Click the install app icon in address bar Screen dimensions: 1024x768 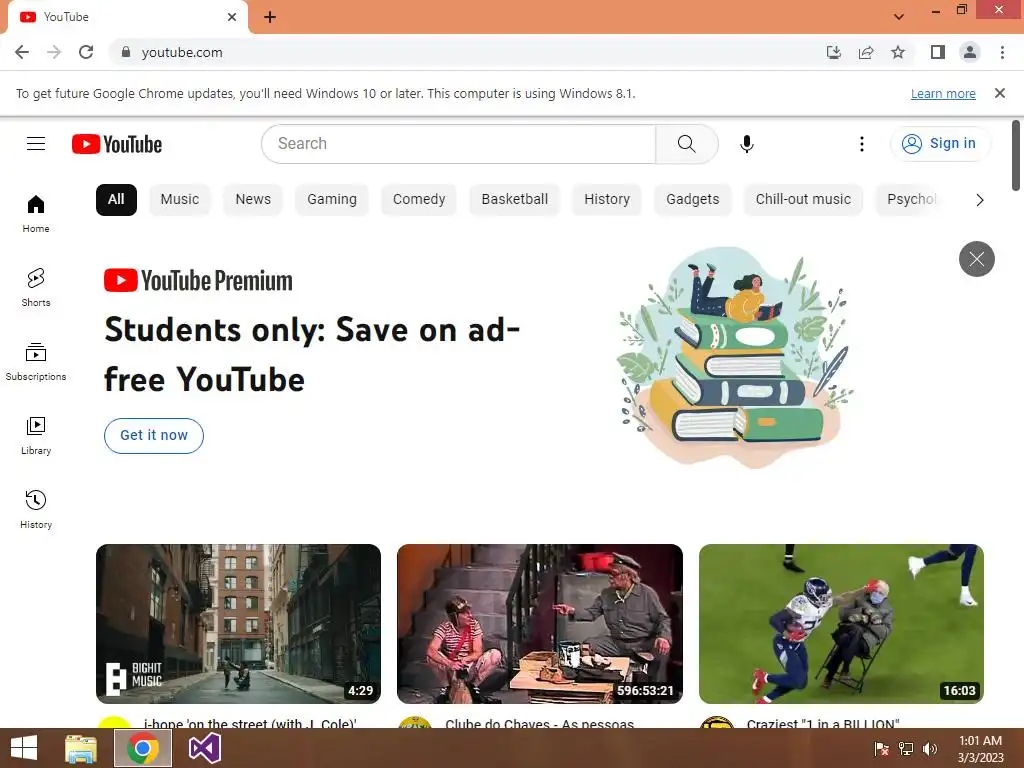click(x=834, y=52)
